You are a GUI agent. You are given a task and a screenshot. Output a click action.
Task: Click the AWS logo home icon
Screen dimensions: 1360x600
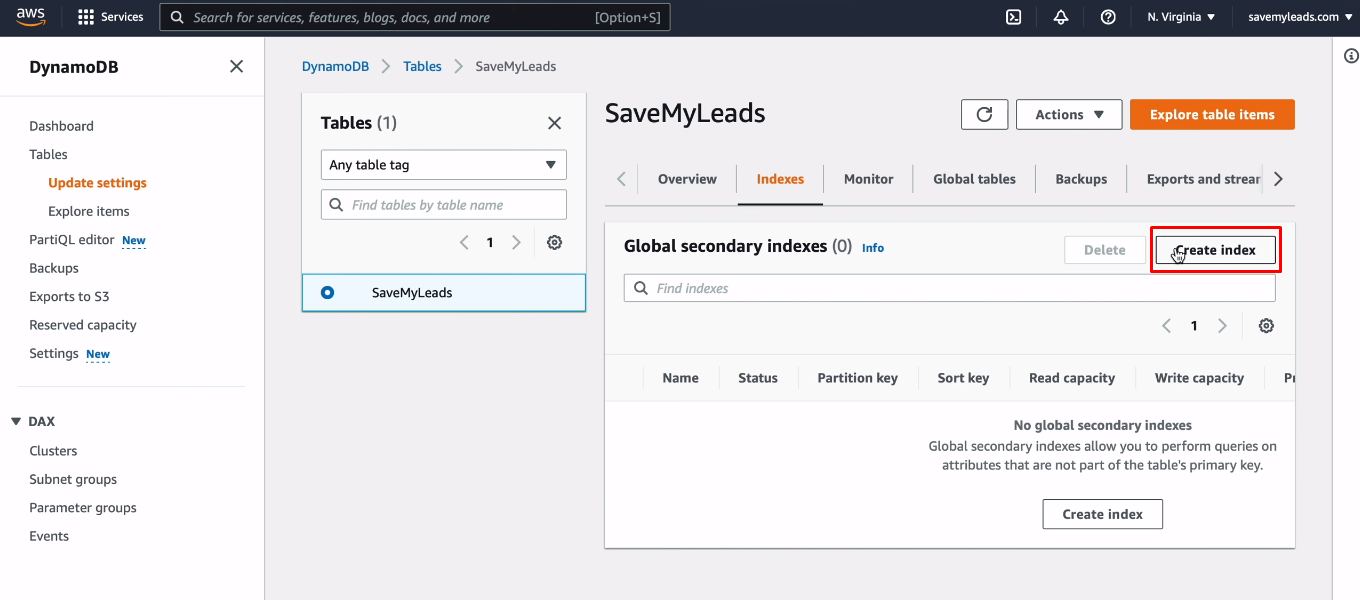tap(32, 17)
